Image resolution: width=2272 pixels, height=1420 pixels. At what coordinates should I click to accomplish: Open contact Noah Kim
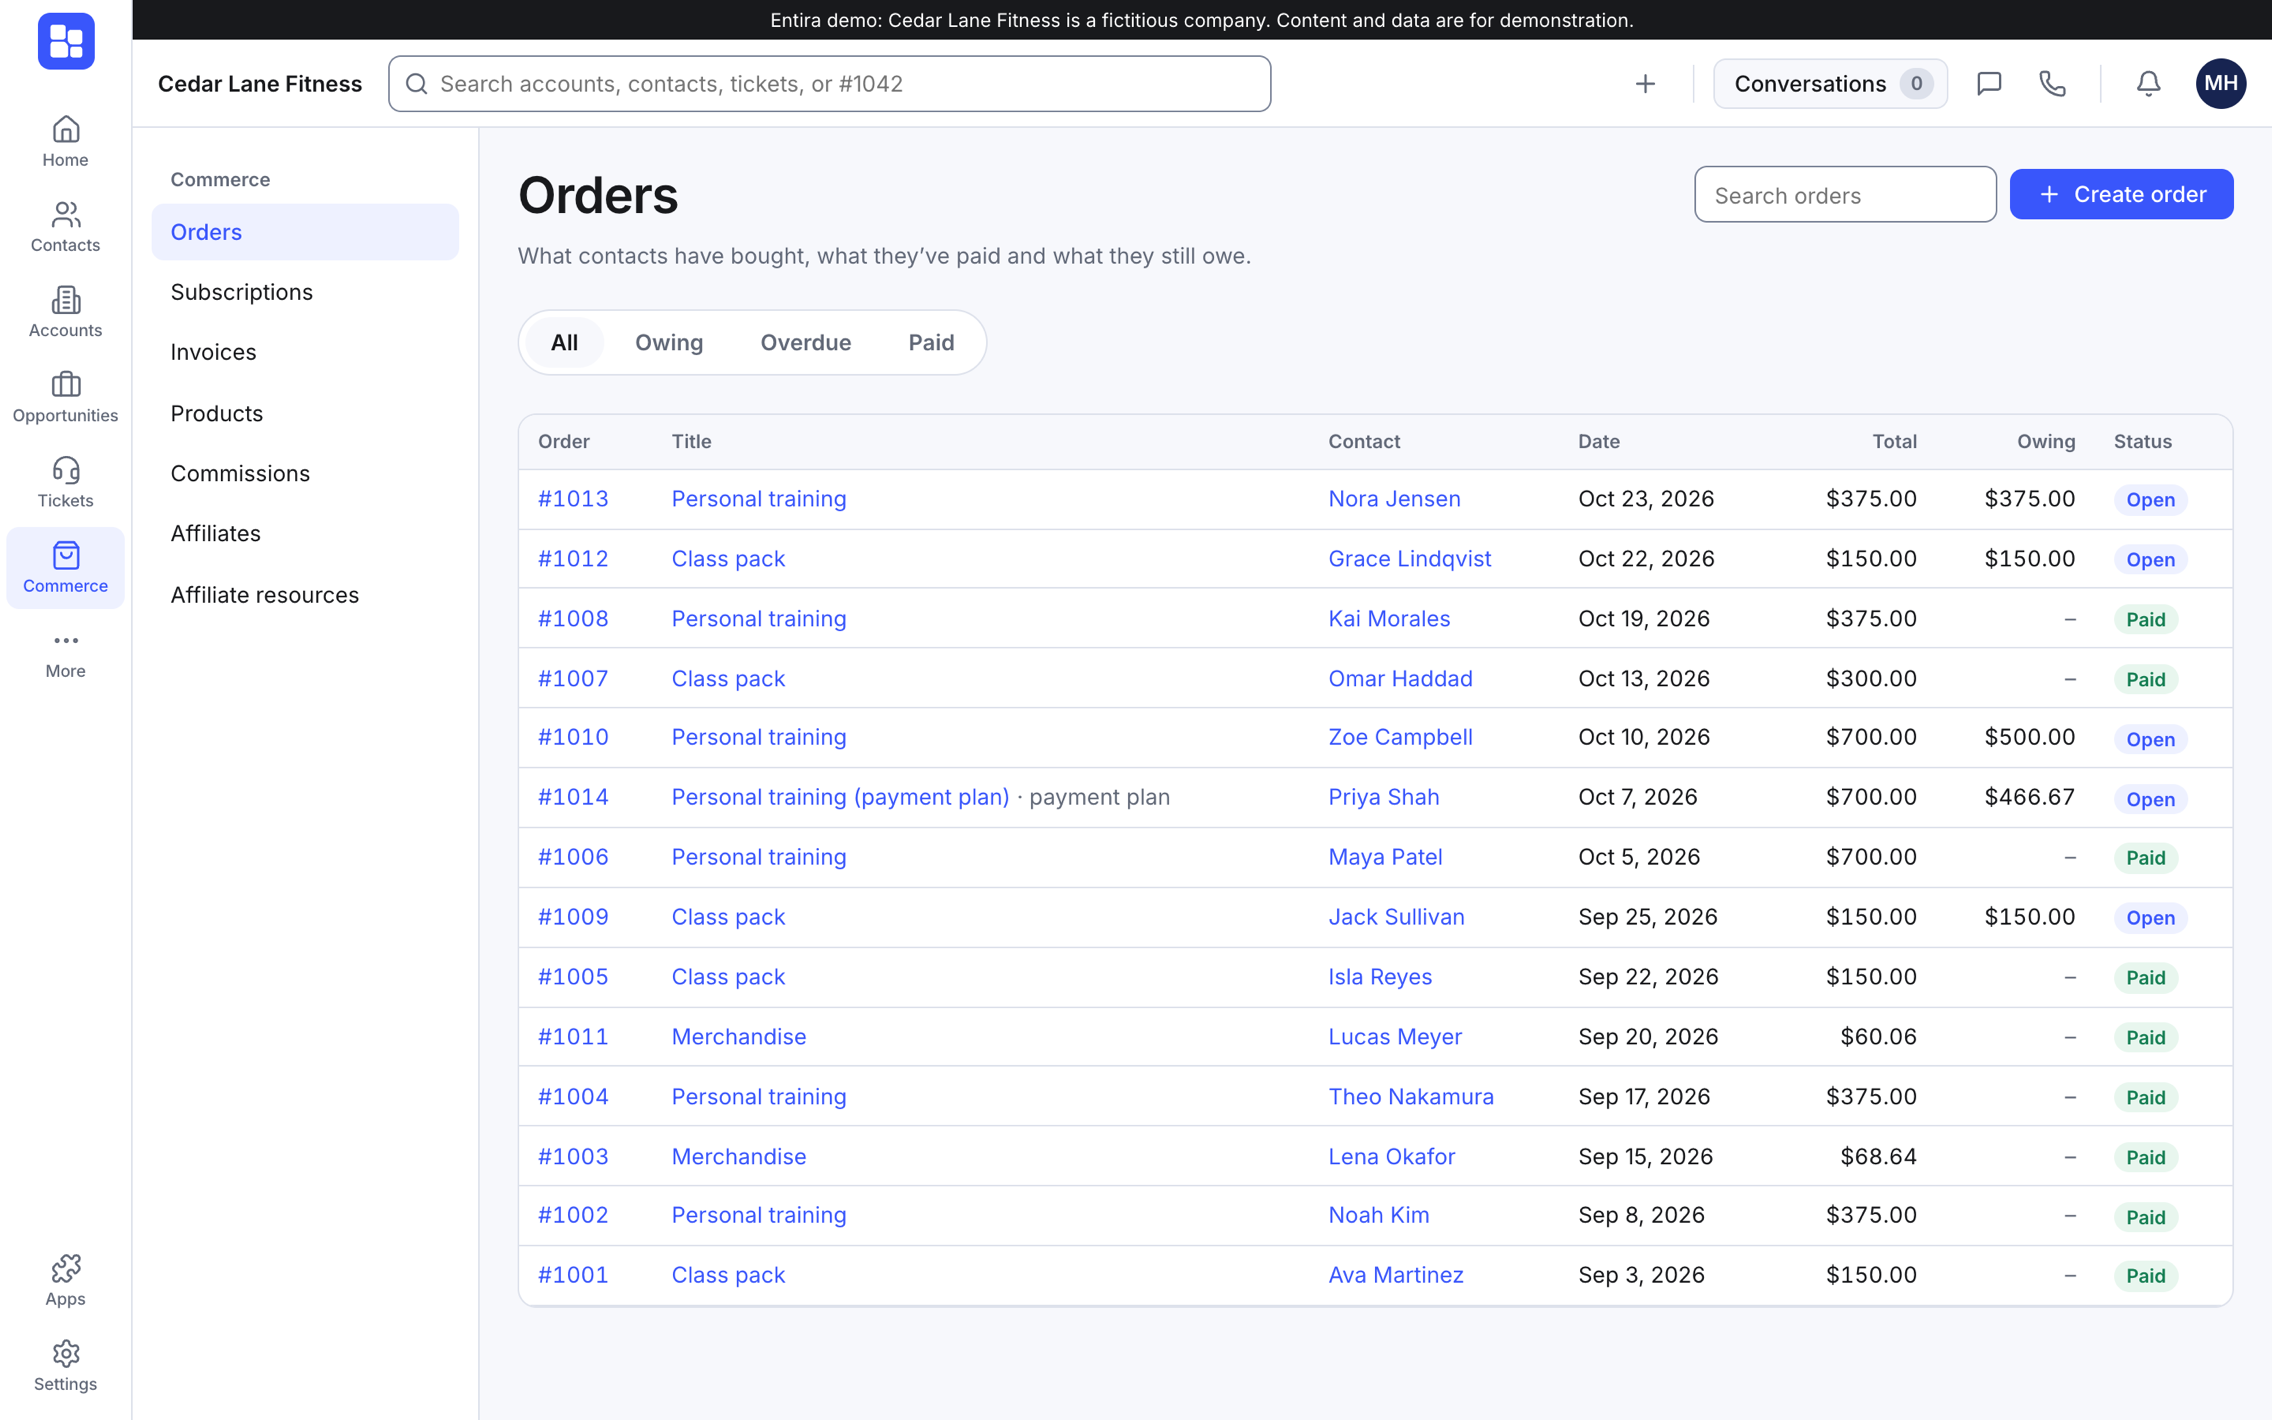point(1379,1215)
